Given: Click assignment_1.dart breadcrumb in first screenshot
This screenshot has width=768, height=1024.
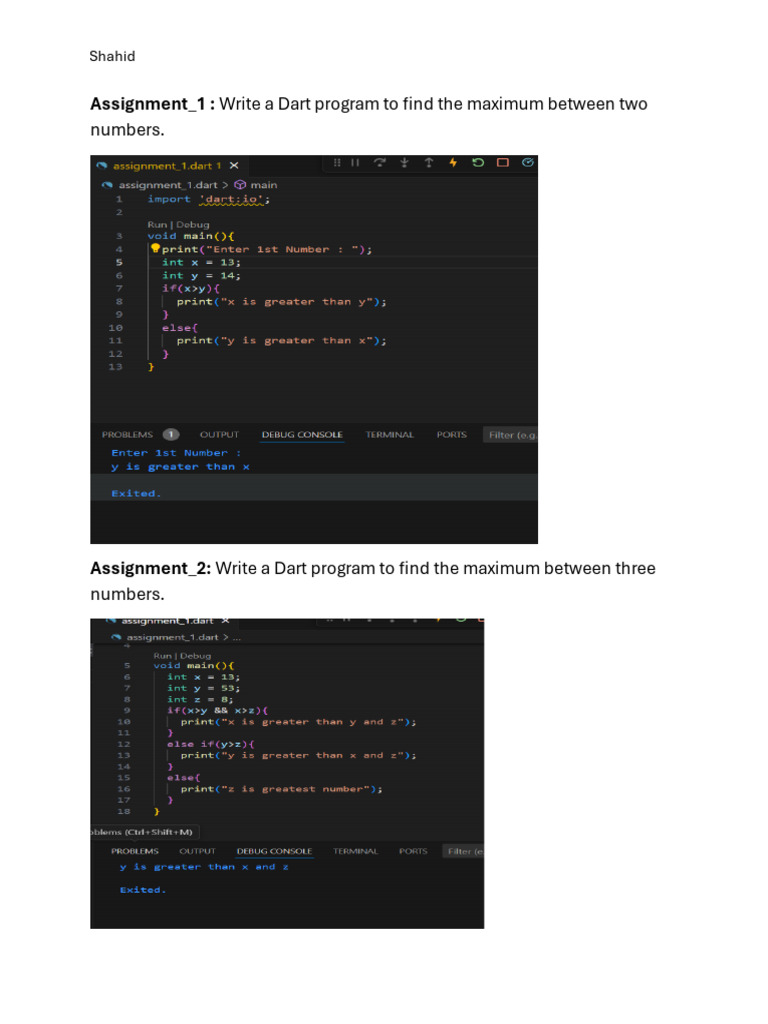Looking at the screenshot, I should pos(168,185).
